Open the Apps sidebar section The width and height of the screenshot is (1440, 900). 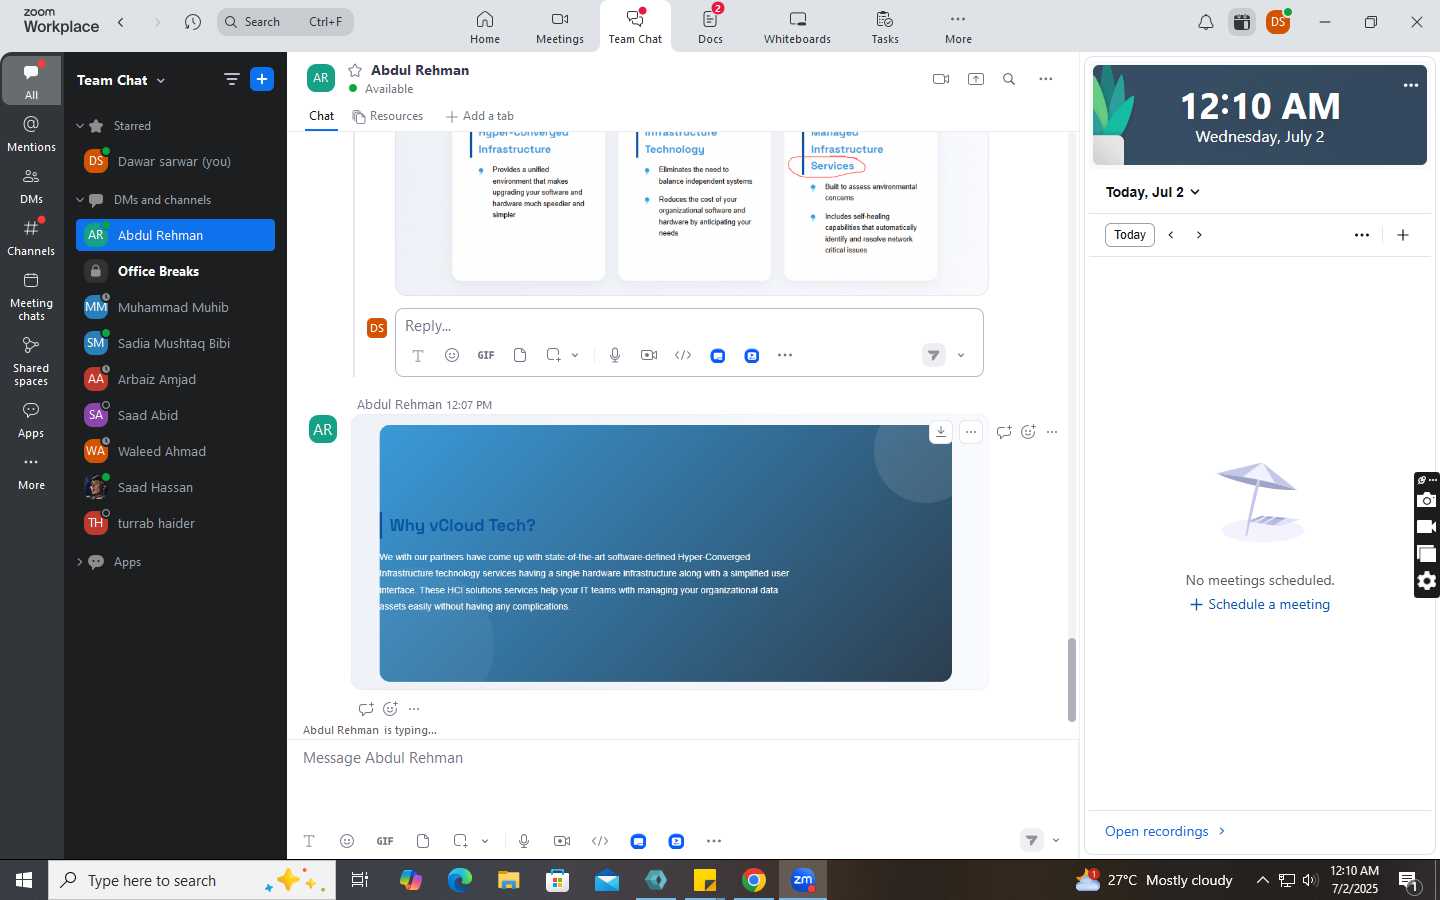(31, 420)
